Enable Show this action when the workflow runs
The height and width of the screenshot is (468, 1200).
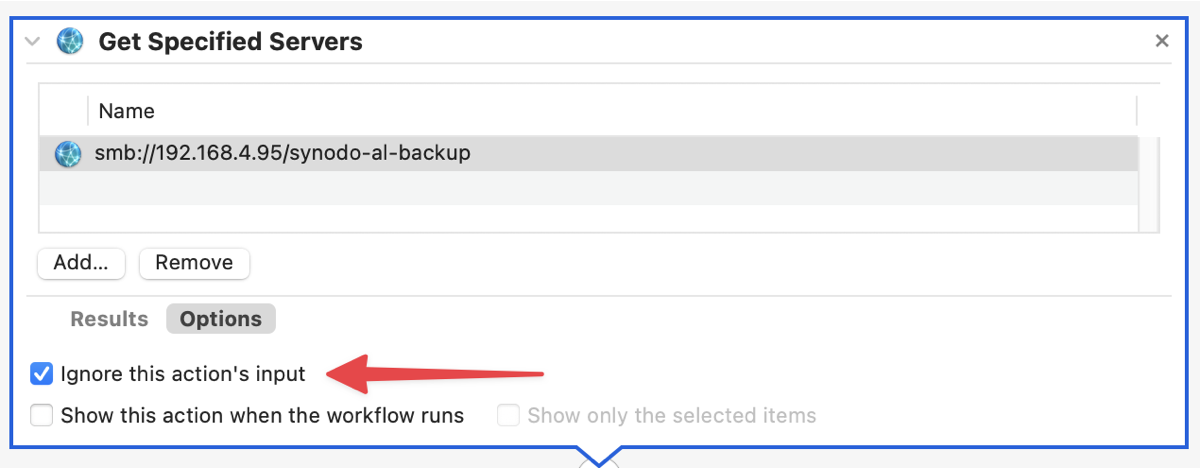(x=42, y=415)
